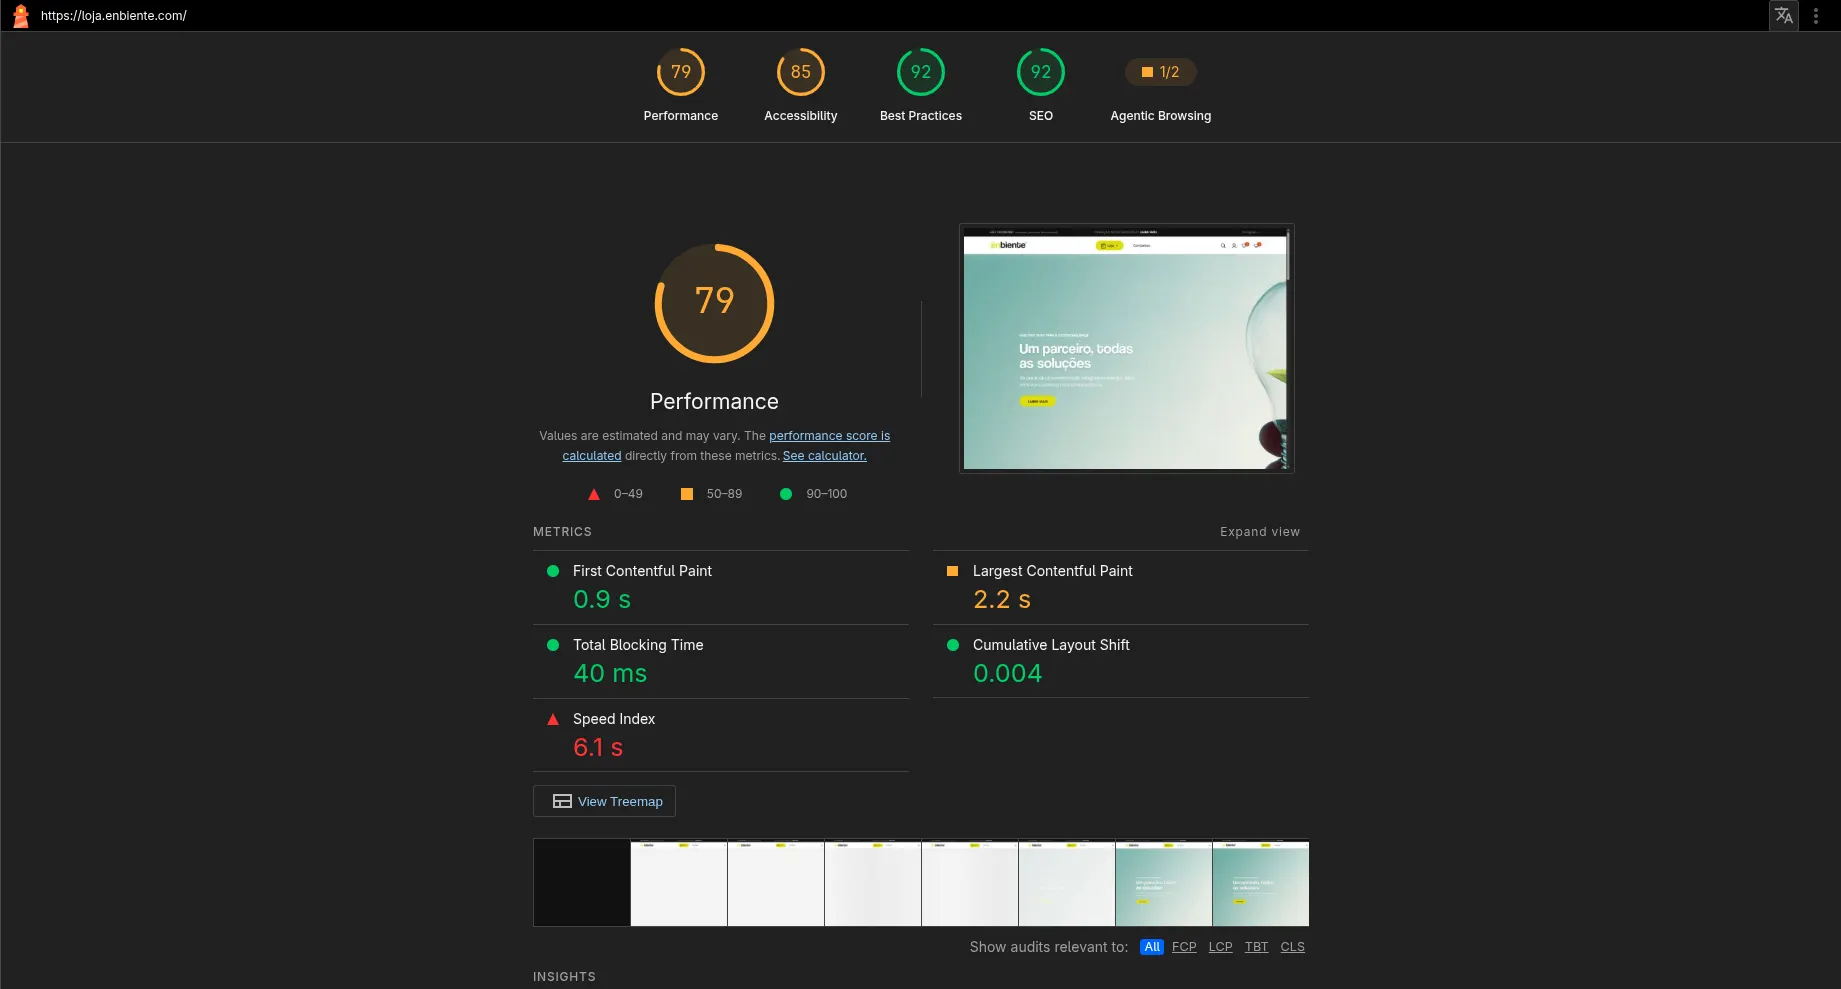Click the INSIGHTS section heading

point(564,977)
